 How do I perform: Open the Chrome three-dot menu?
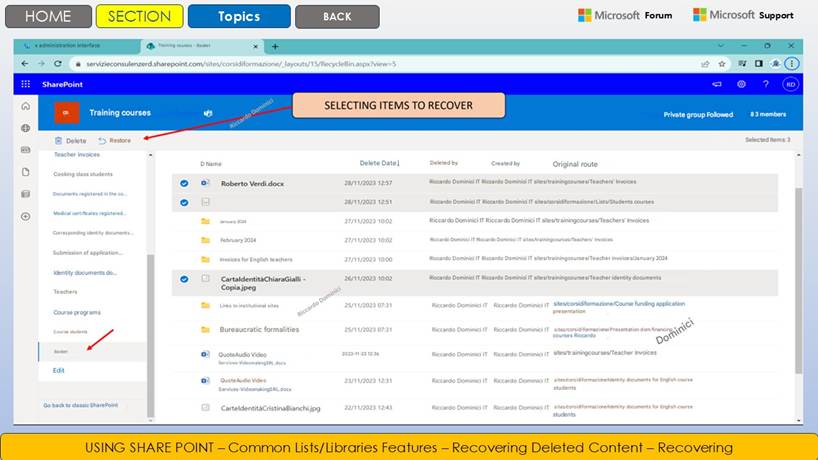[792, 63]
